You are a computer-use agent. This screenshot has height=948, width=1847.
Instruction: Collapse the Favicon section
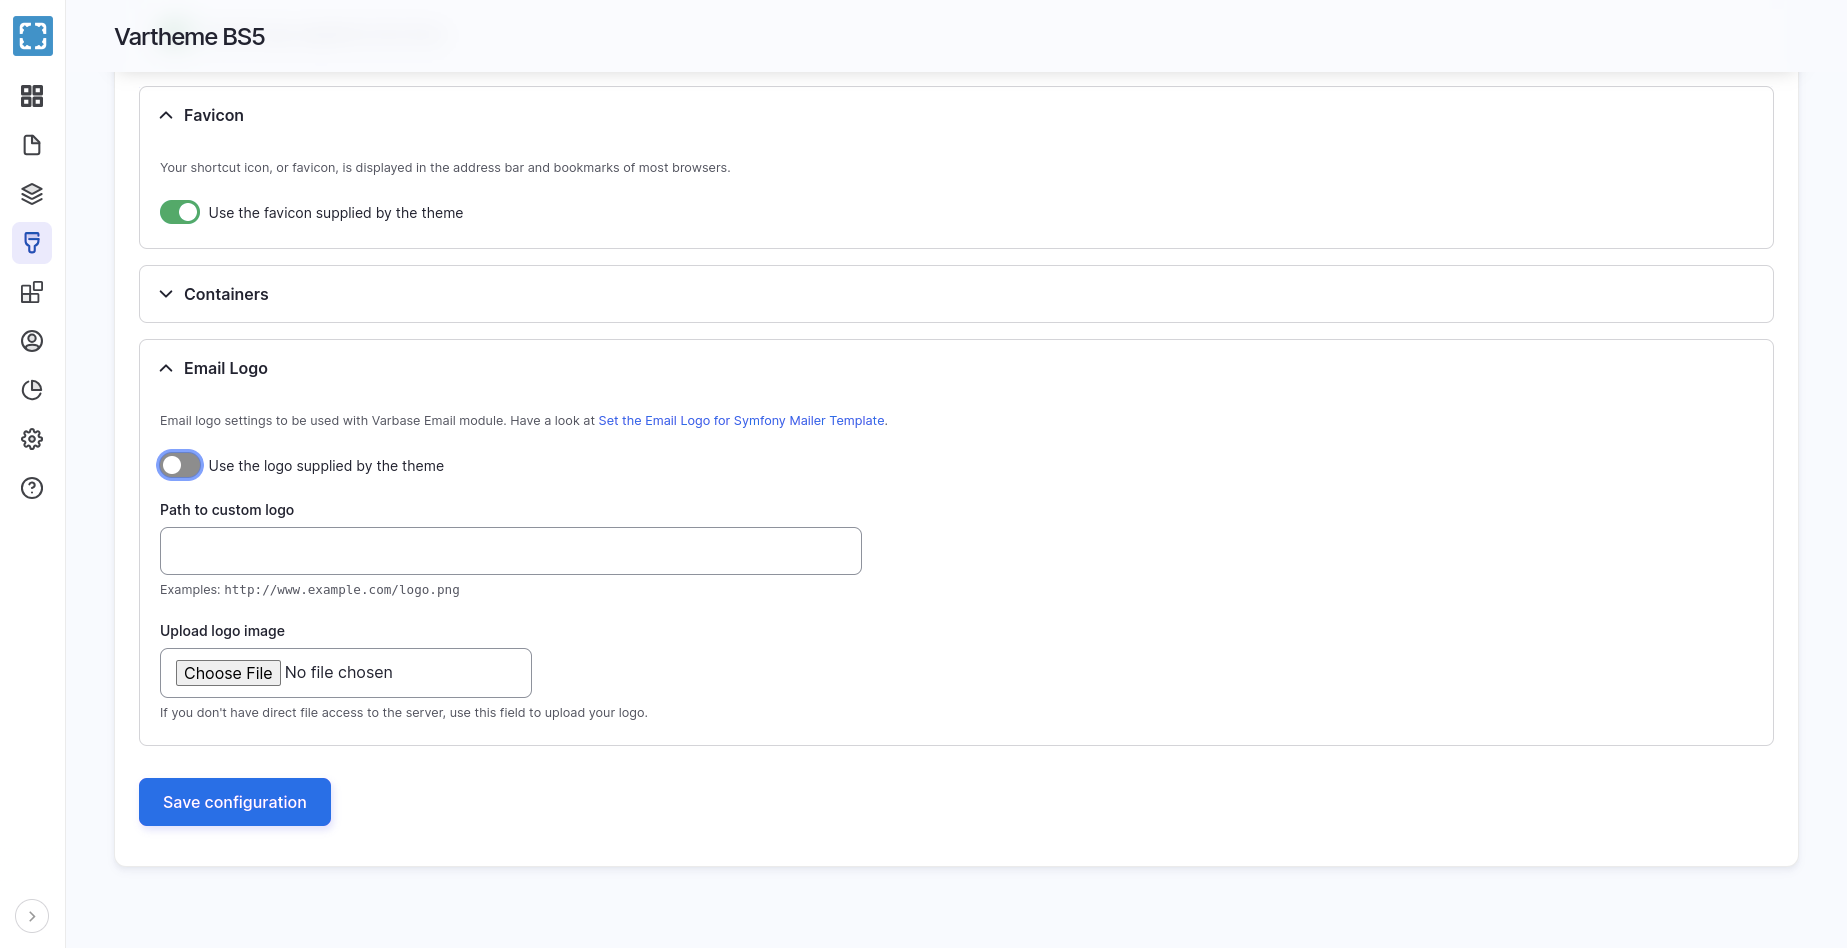click(x=213, y=115)
